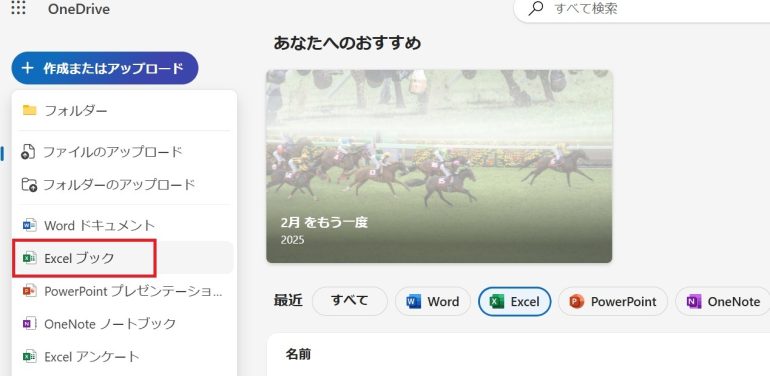Click the 最近 label
The image size is (770, 376).
[288, 301]
